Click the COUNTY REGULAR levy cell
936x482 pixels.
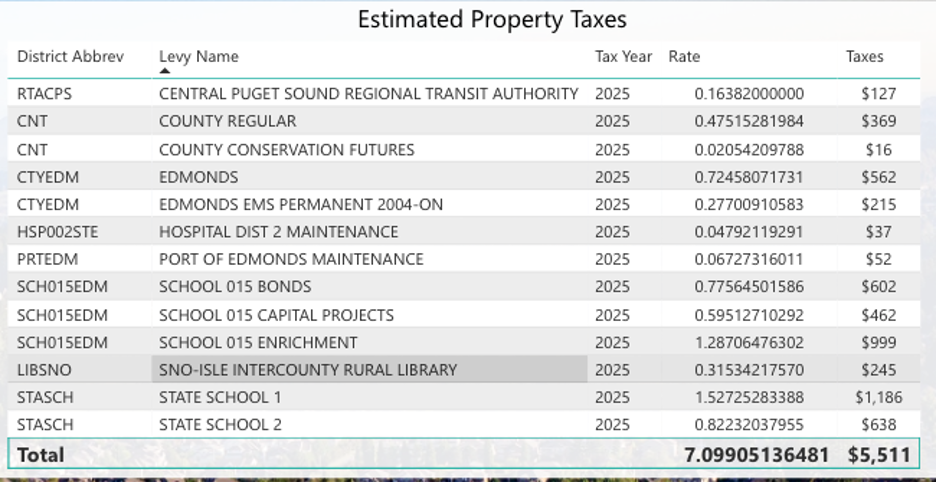[x=227, y=121]
